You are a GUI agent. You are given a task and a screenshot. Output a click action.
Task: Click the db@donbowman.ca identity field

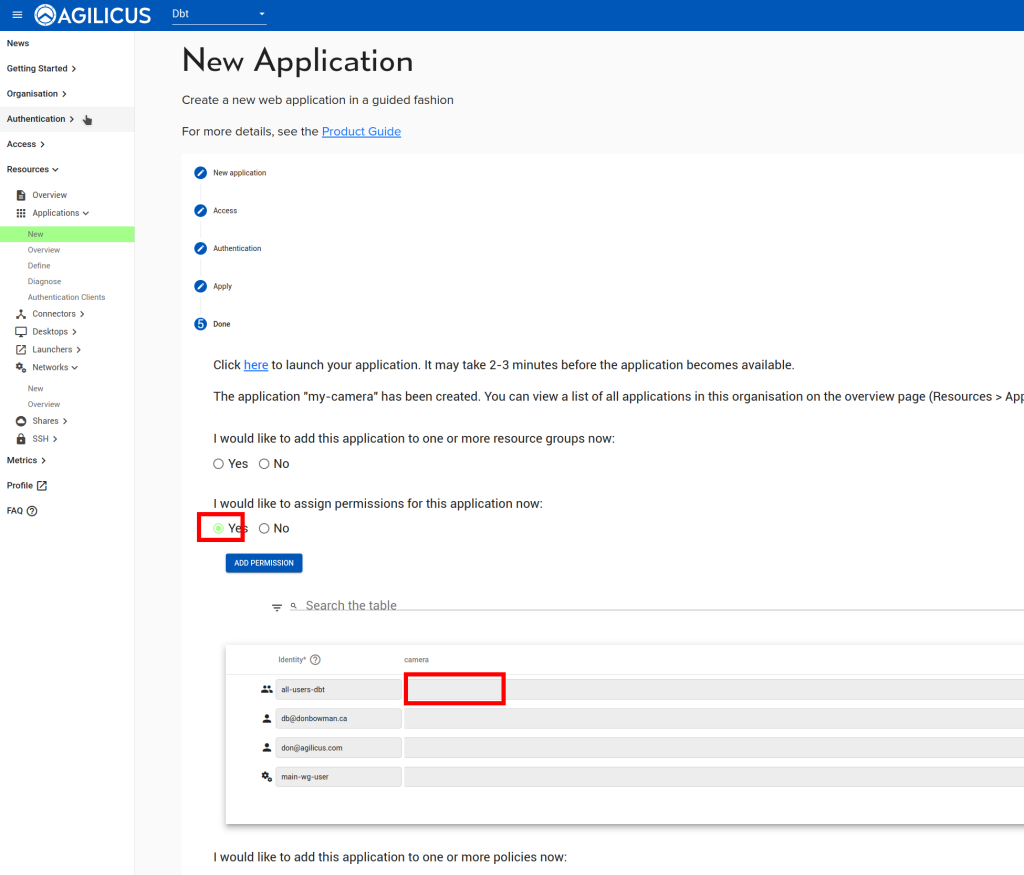(x=338, y=719)
